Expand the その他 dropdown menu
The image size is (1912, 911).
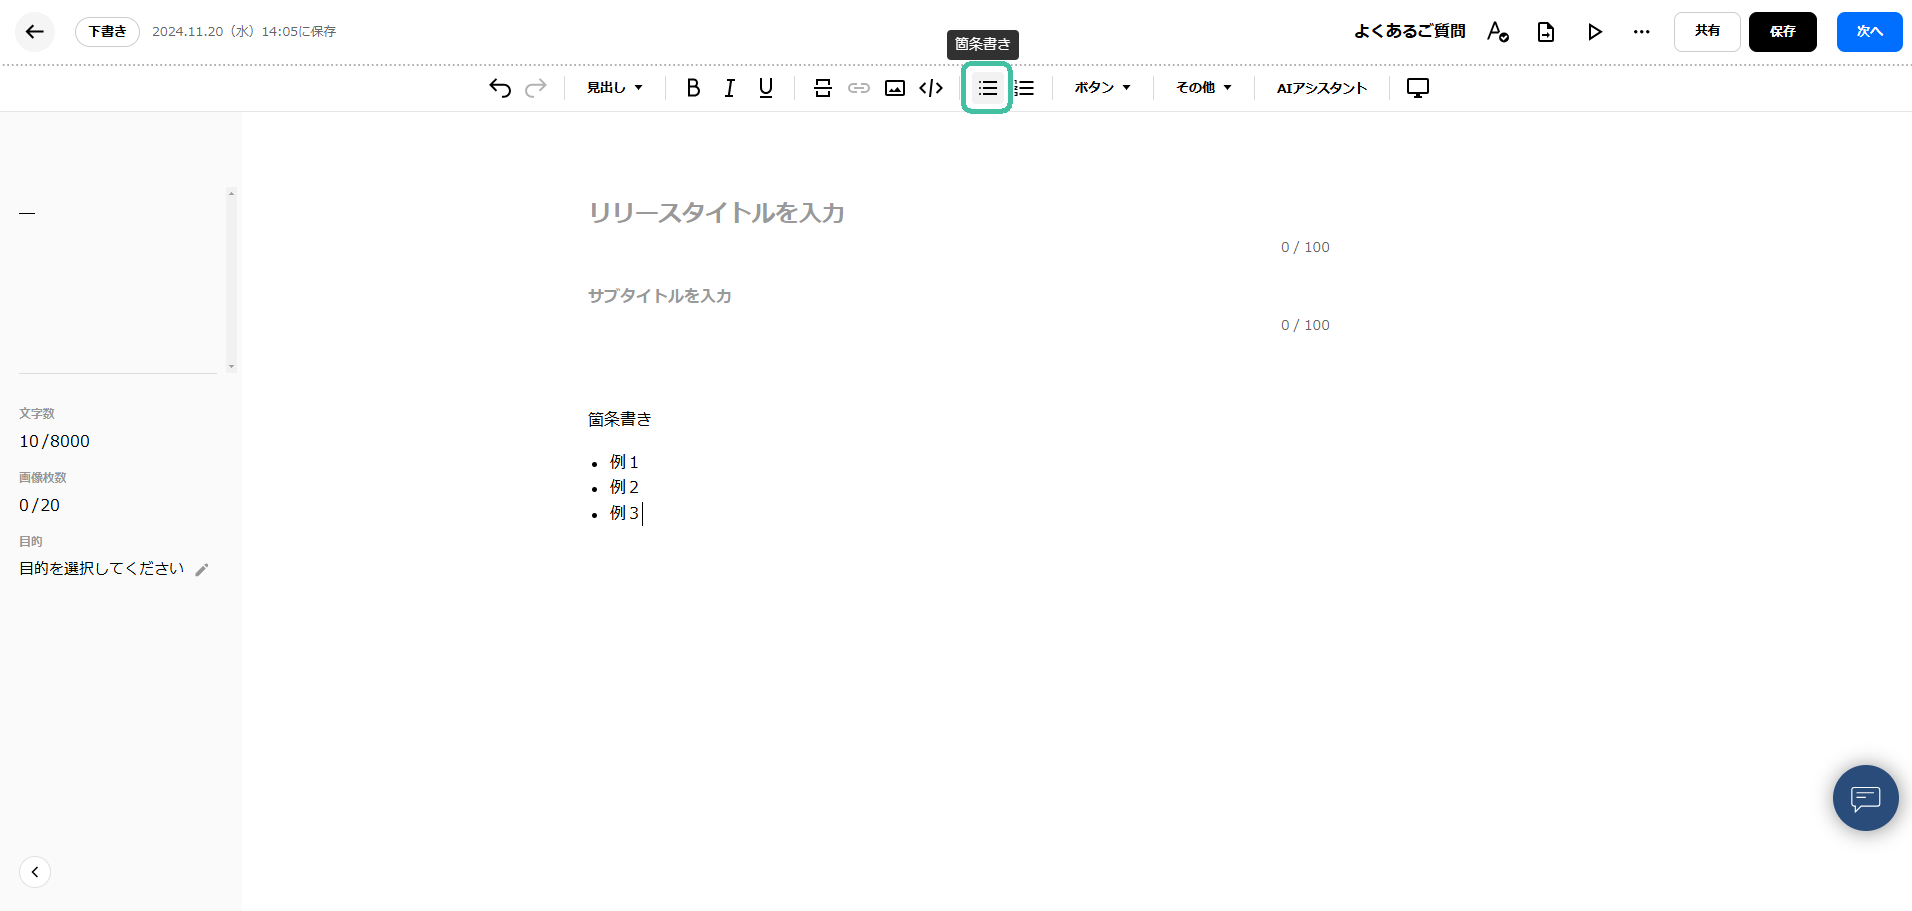pyautogui.click(x=1203, y=88)
